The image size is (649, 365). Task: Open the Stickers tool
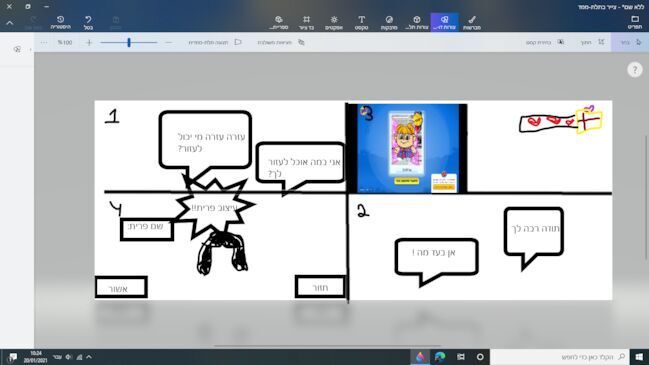point(389,22)
